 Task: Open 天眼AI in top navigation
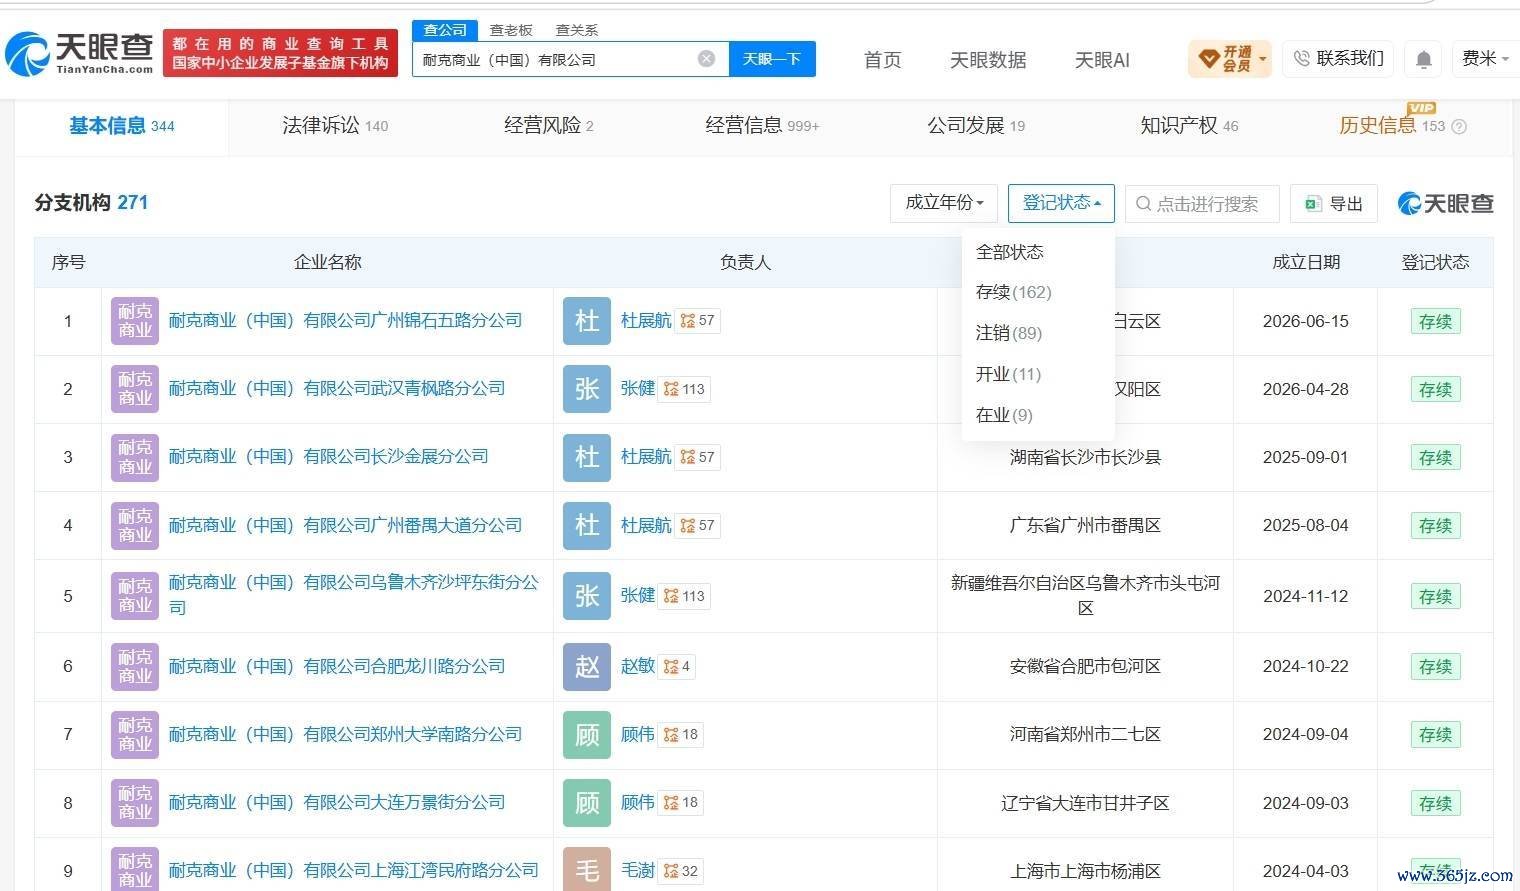click(x=1102, y=60)
